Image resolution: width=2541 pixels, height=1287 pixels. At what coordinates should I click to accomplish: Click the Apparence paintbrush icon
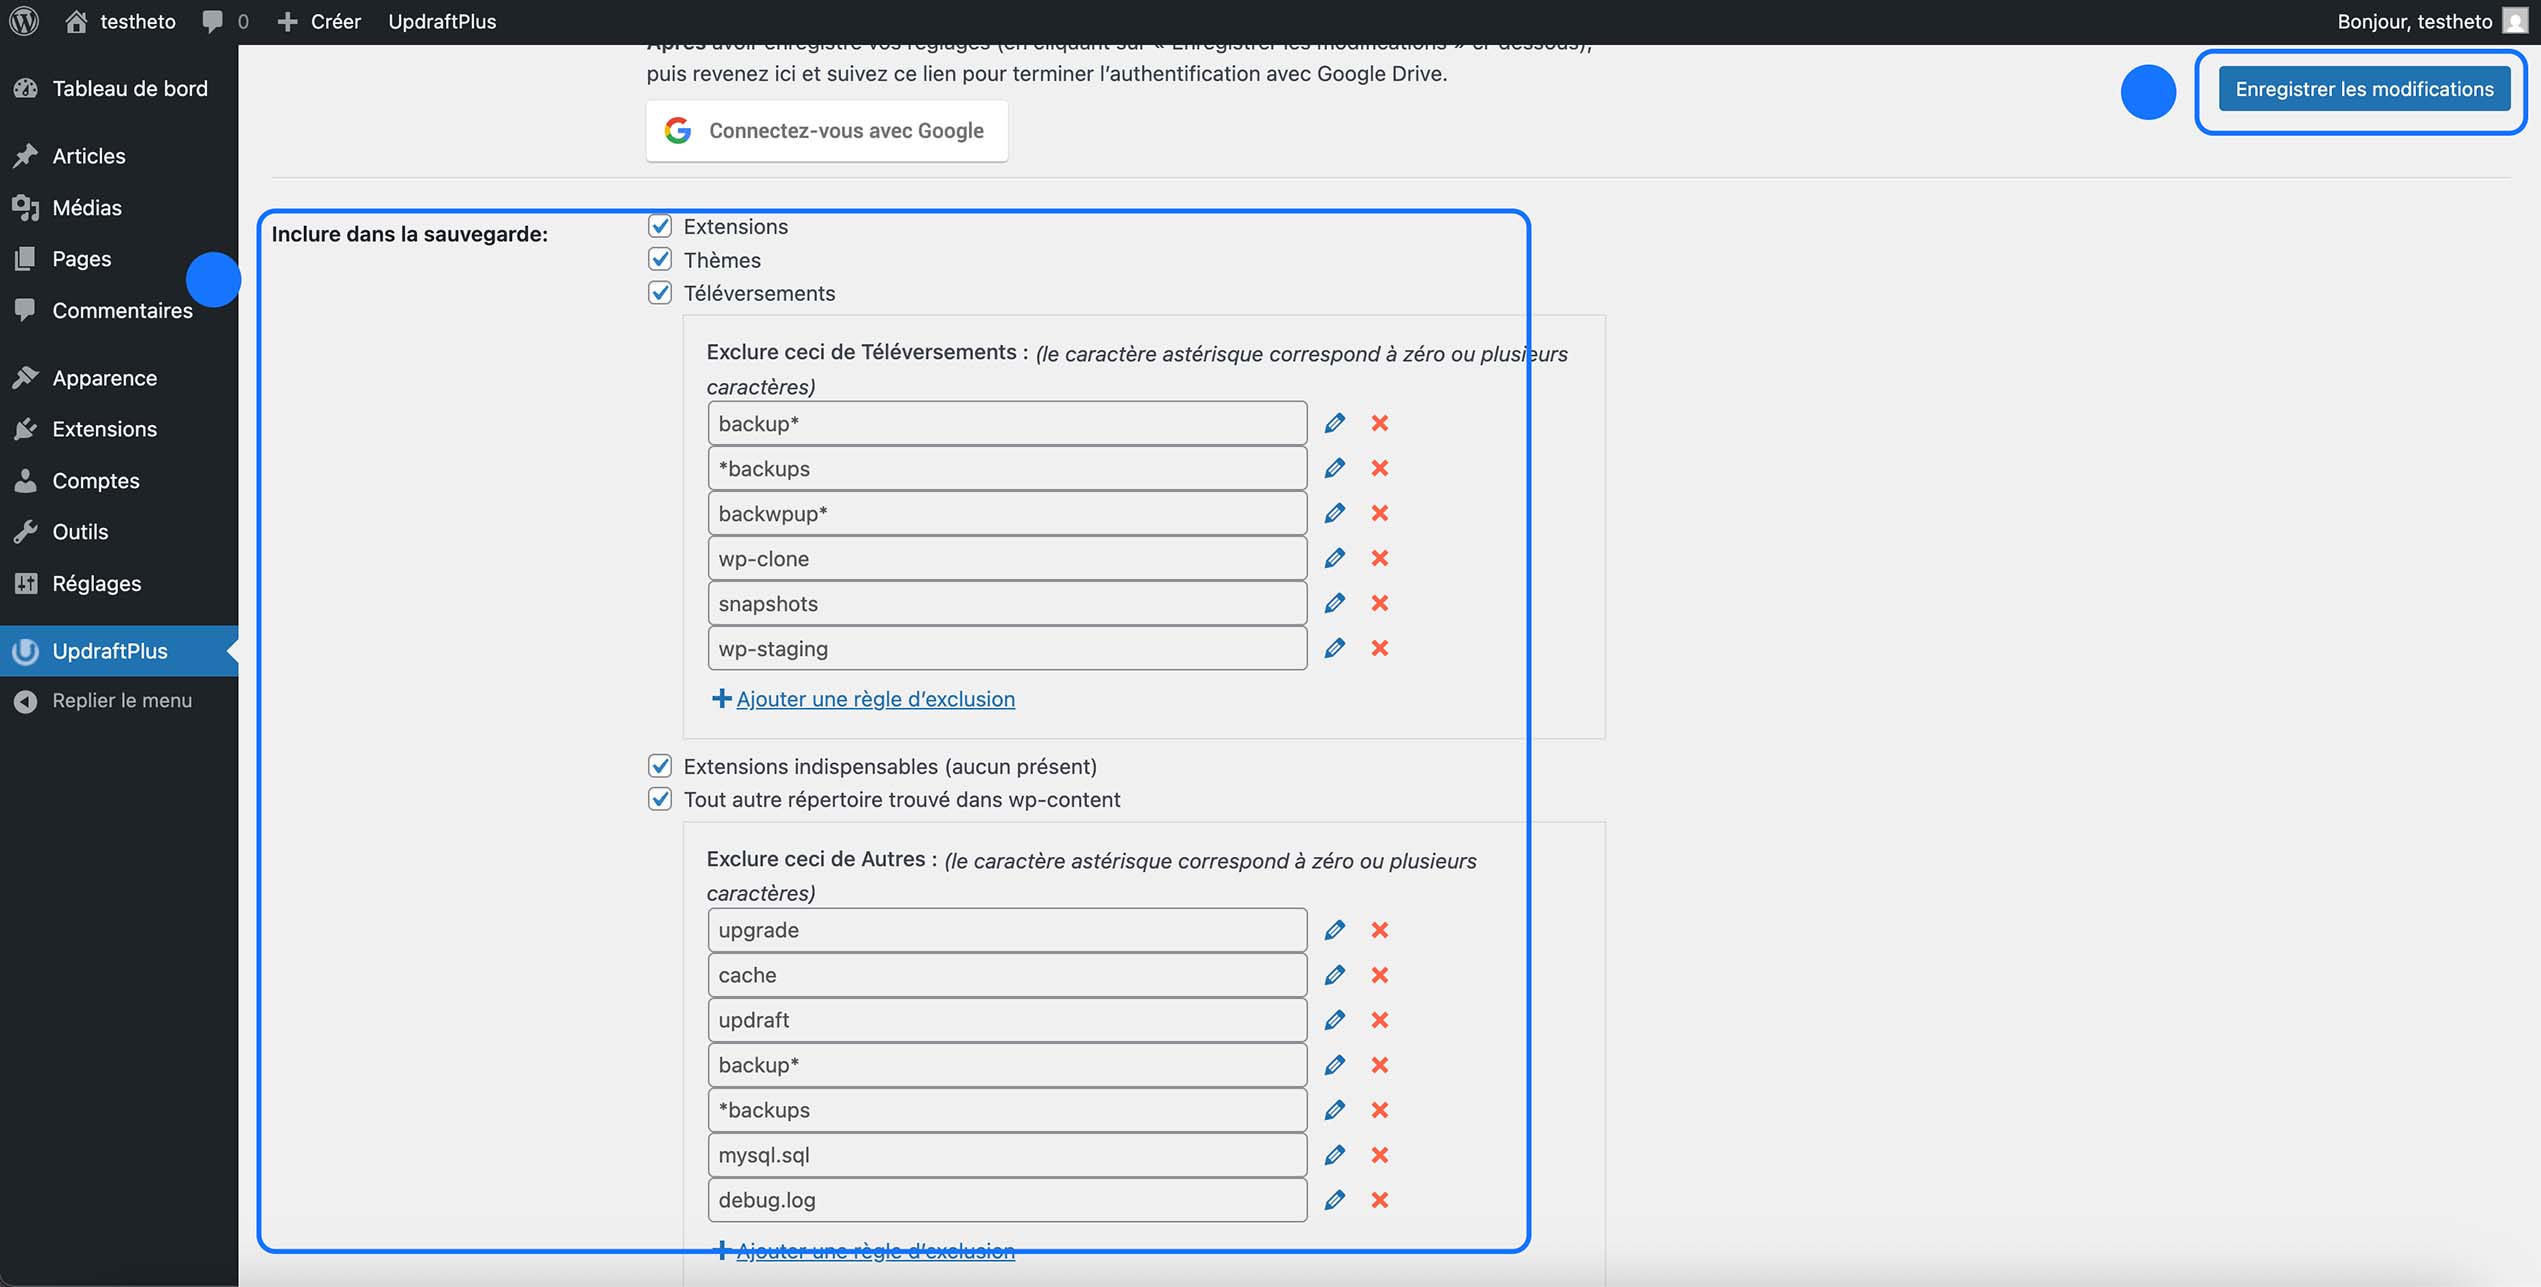click(26, 377)
